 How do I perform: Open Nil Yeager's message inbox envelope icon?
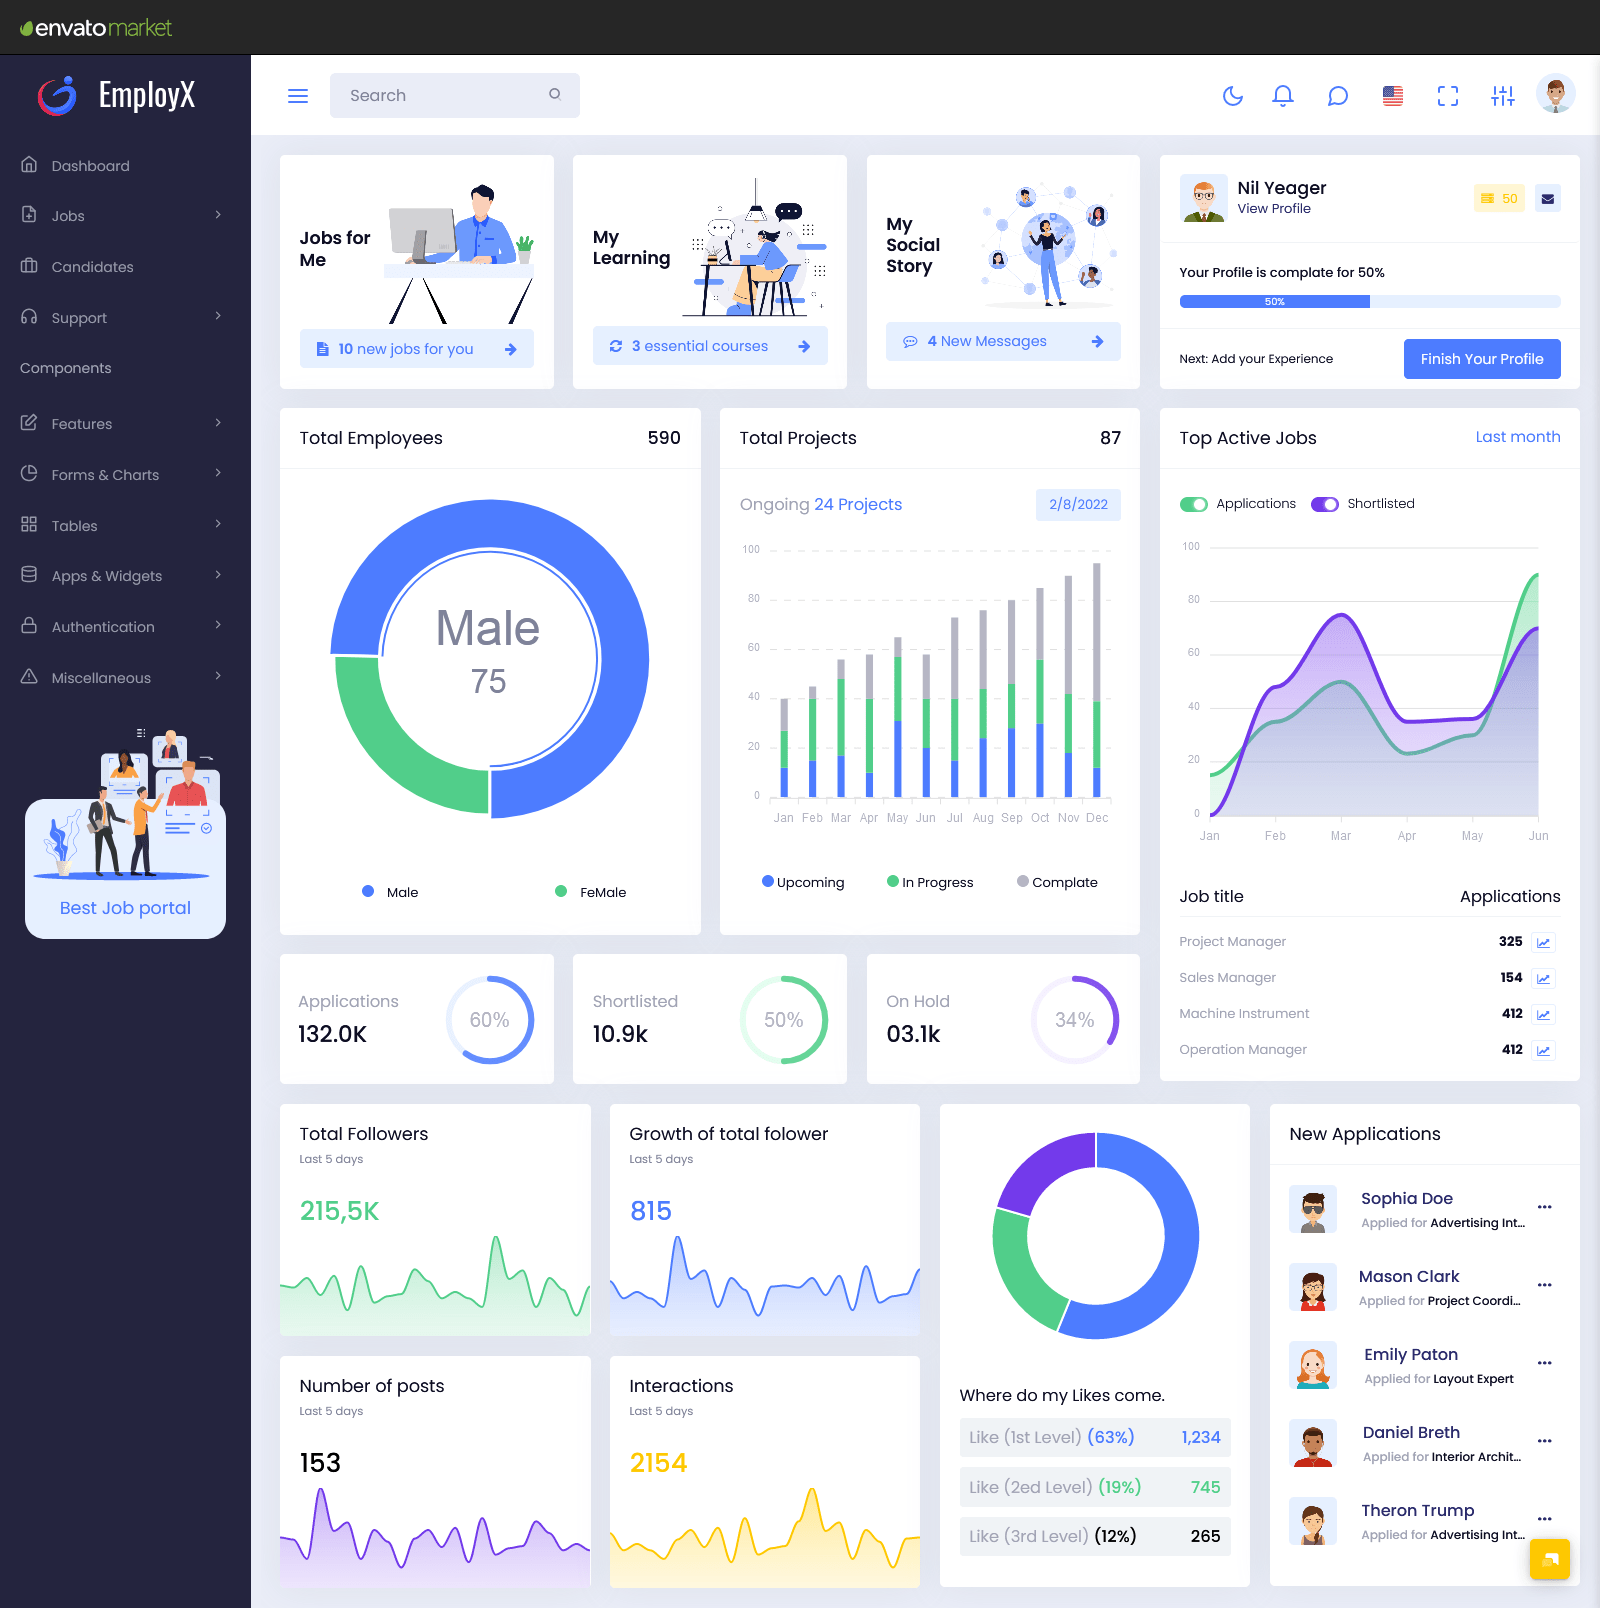tap(1547, 198)
